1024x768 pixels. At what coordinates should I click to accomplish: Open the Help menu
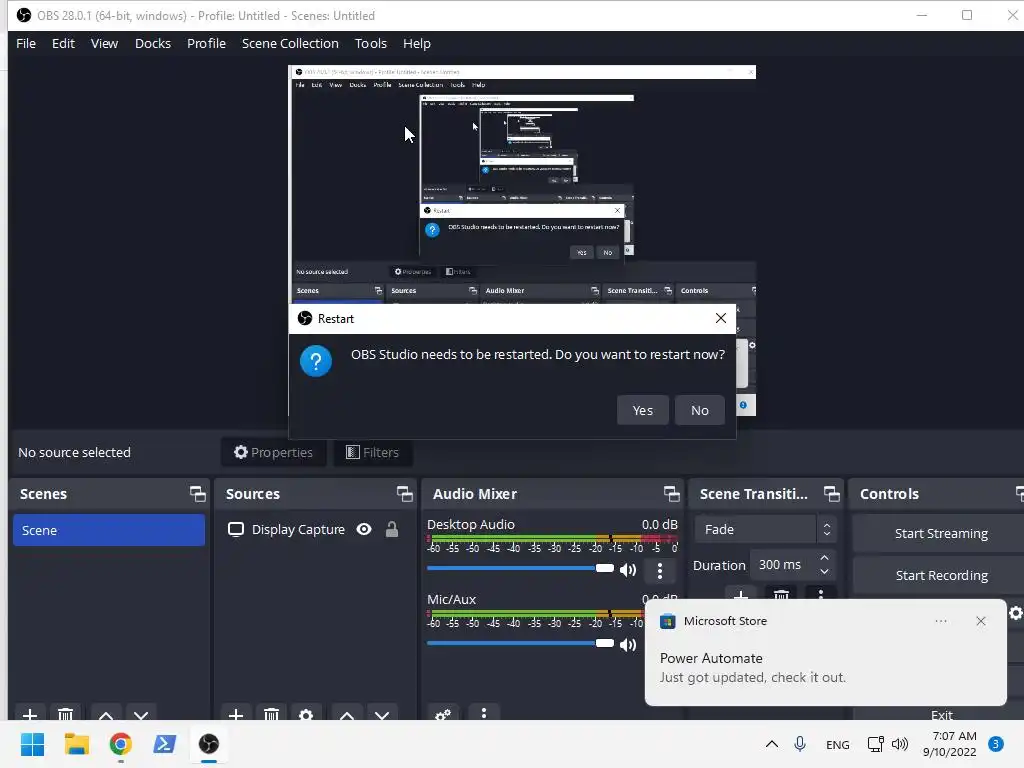(x=417, y=43)
